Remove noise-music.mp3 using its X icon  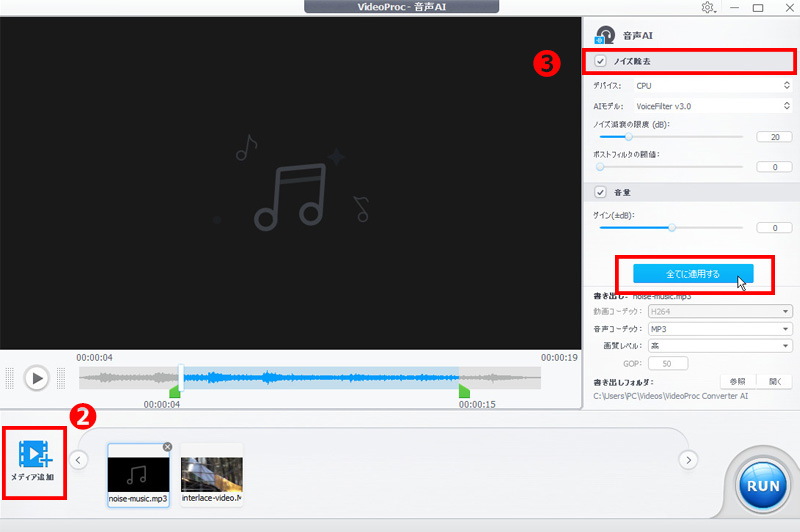tap(167, 447)
